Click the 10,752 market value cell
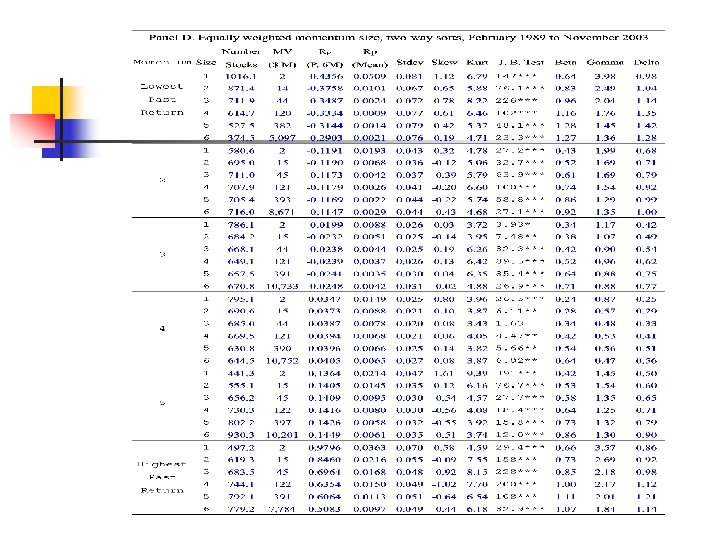 (282, 361)
